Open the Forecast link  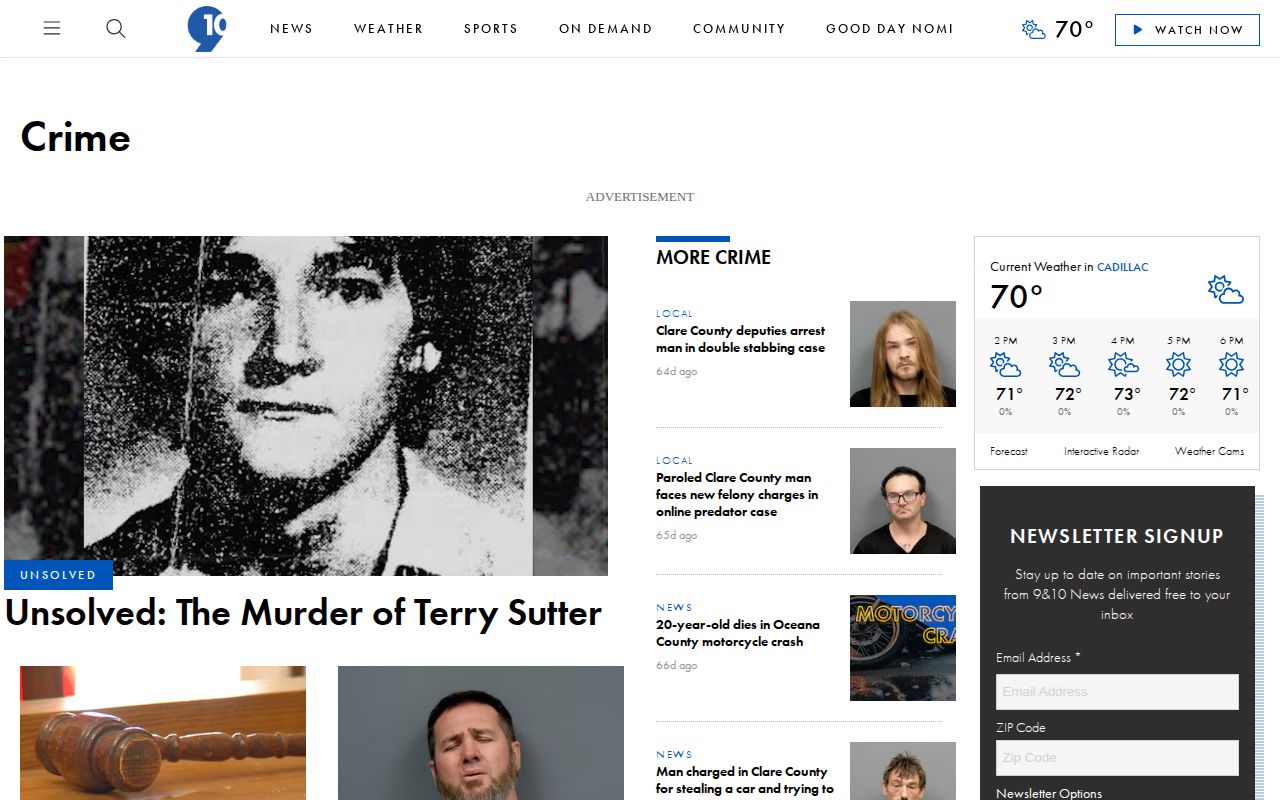(1009, 451)
